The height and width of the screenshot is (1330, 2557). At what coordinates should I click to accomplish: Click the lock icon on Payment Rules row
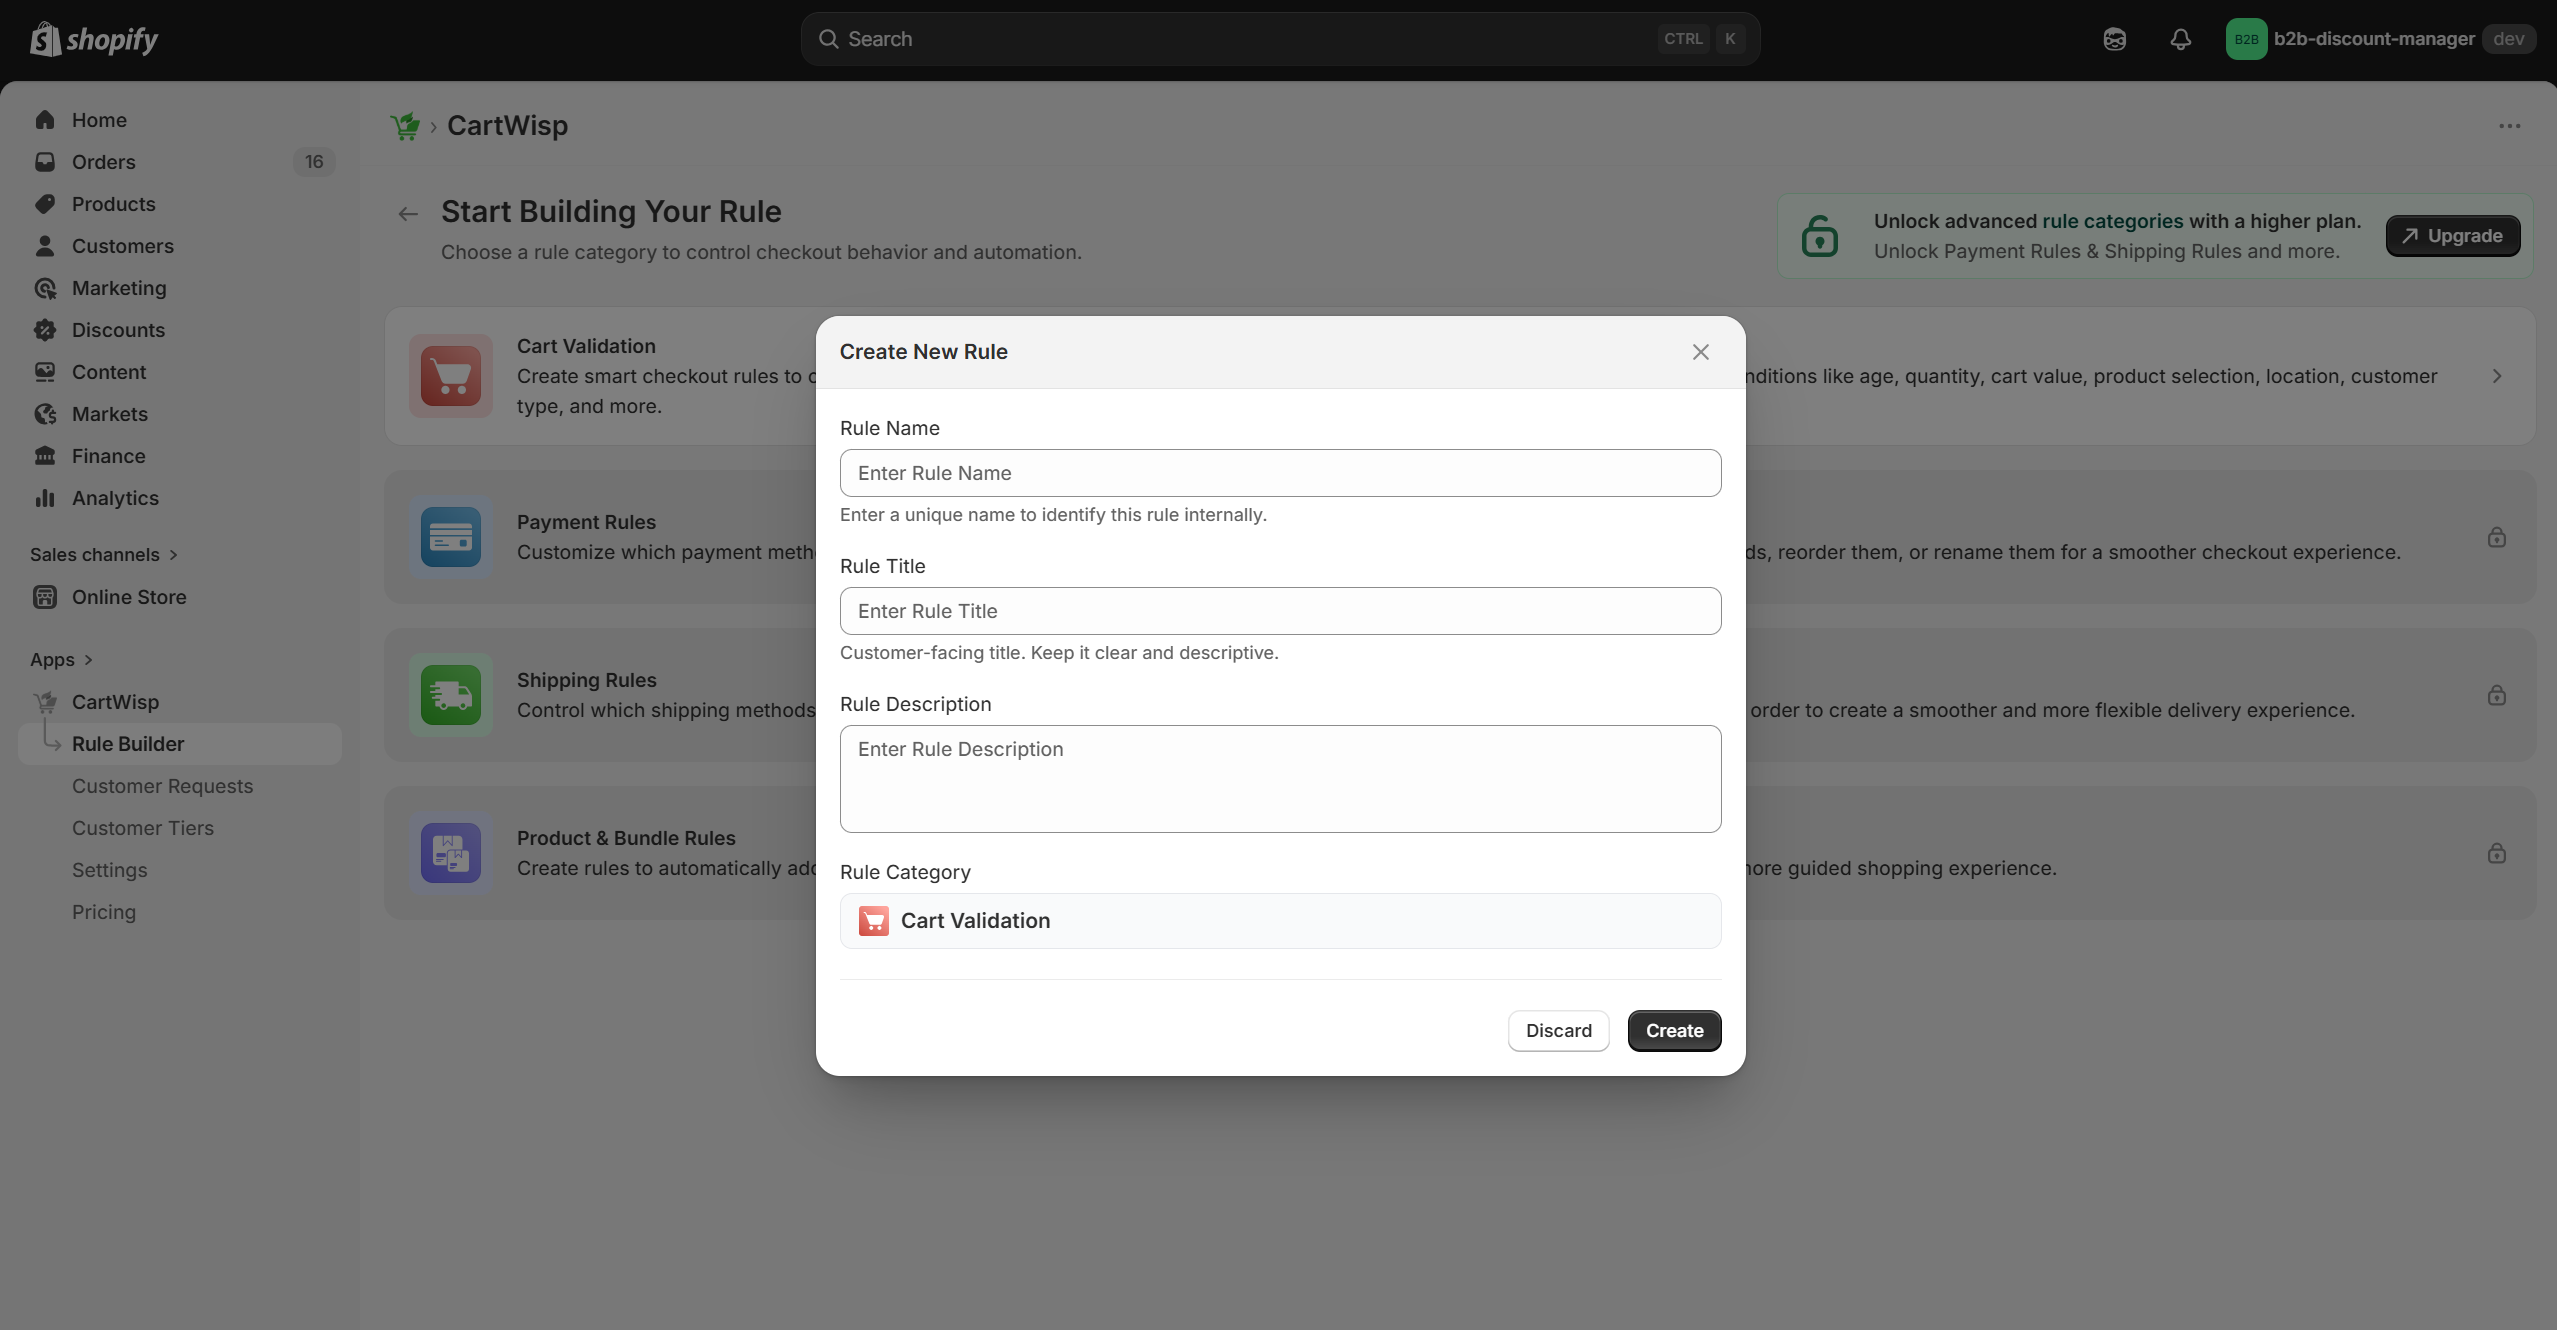2497,537
